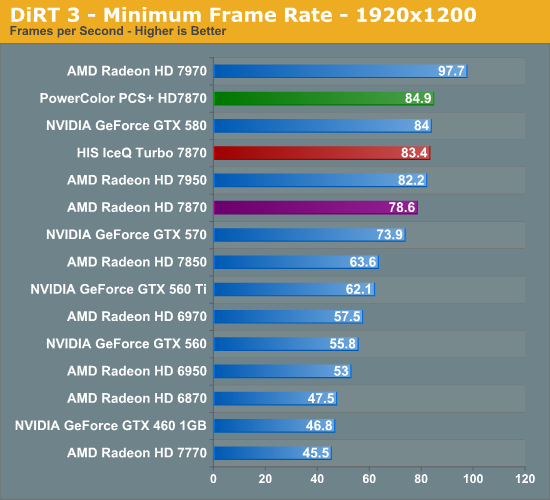Click the 57.5 value on the HD 6970 bar

(347, 317)
